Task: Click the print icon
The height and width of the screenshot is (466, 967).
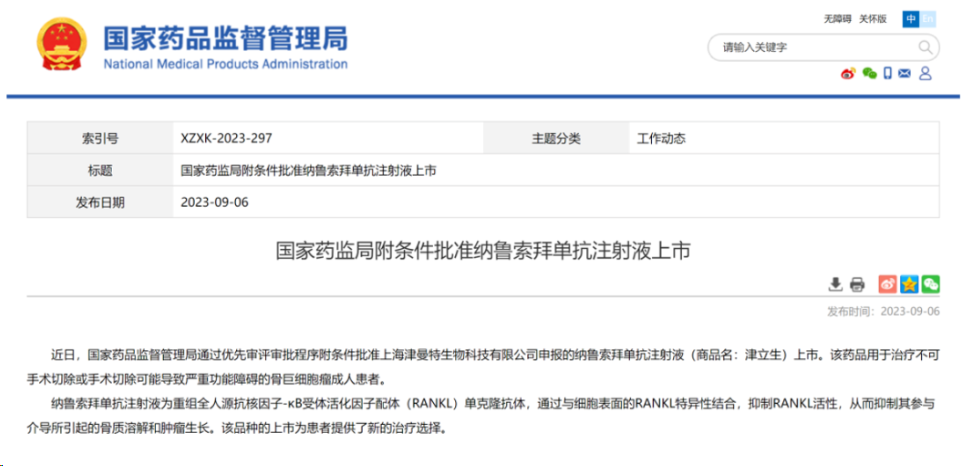Action: (x=857, y=284)
